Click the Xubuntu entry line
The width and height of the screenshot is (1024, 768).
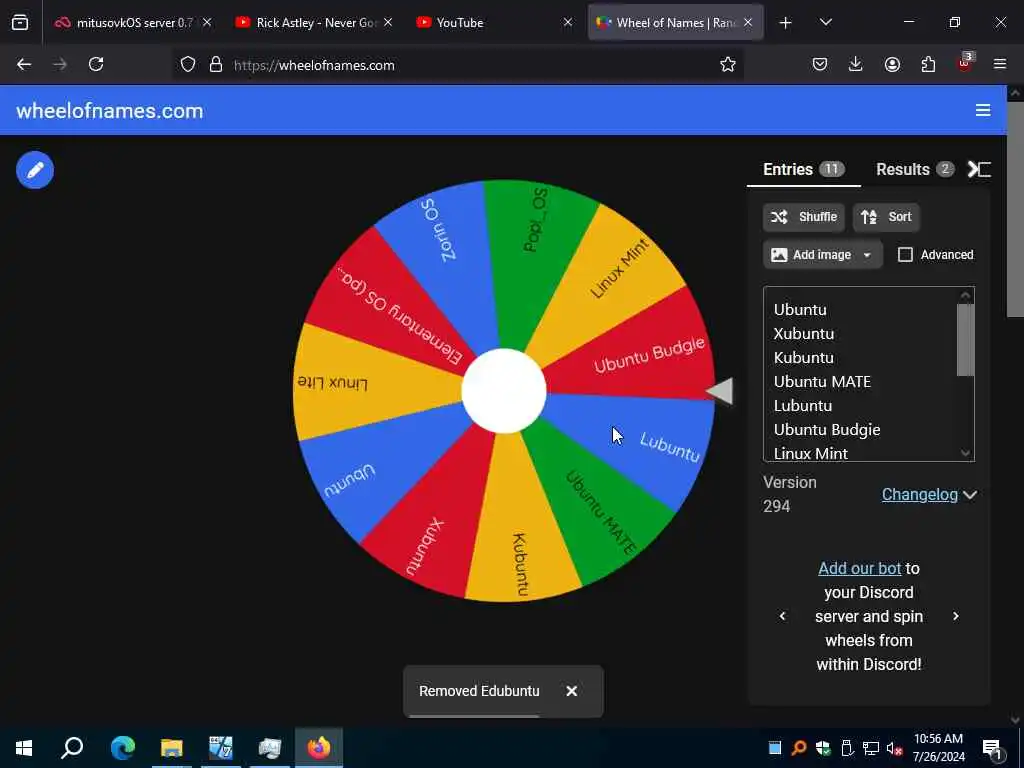(803, 333)
